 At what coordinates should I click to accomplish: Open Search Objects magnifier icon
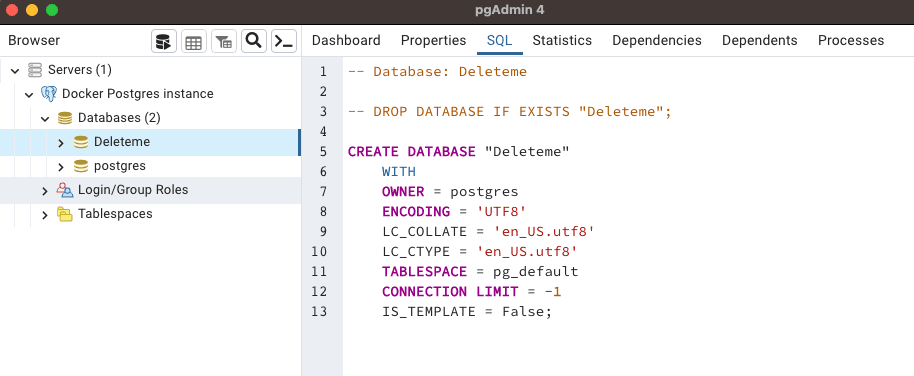[x=254, y=41]
